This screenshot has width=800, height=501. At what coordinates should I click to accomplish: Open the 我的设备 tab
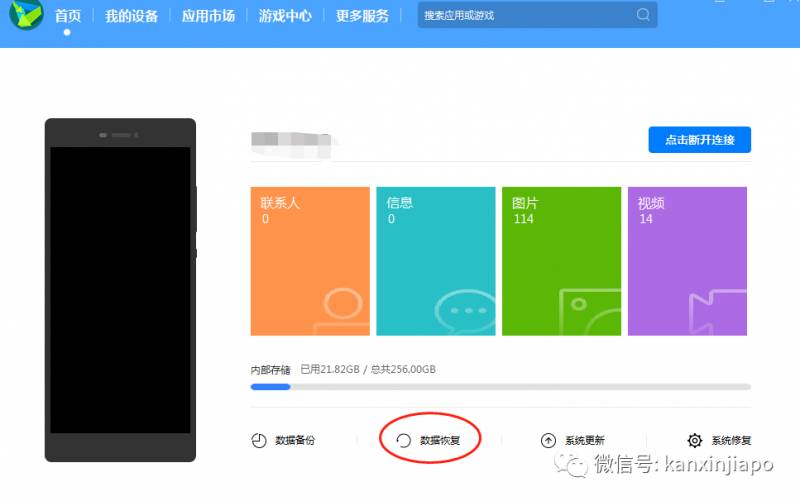pyautogui.click(x=132, y=16)
